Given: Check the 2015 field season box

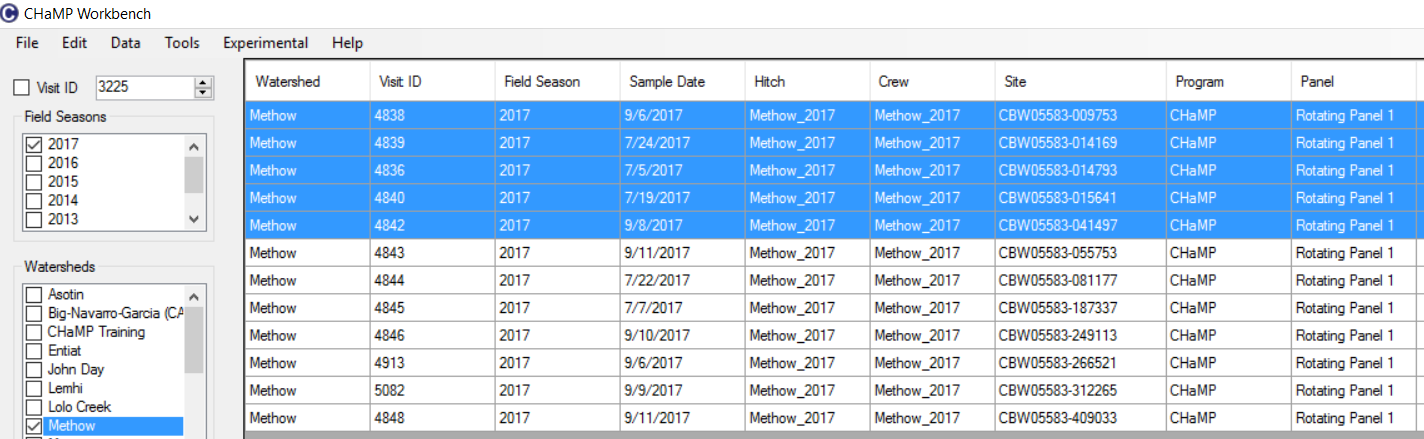Looking at the screenshot, I should 33,182.
